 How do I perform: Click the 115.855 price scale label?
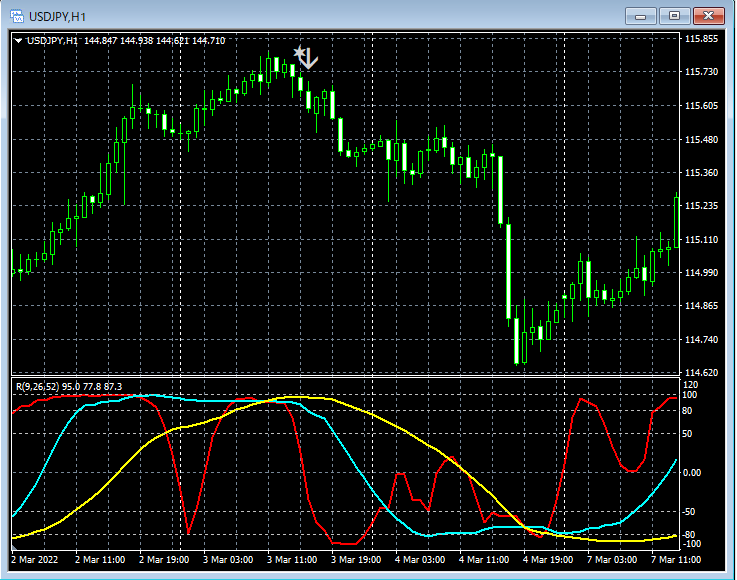click(701, 39)
